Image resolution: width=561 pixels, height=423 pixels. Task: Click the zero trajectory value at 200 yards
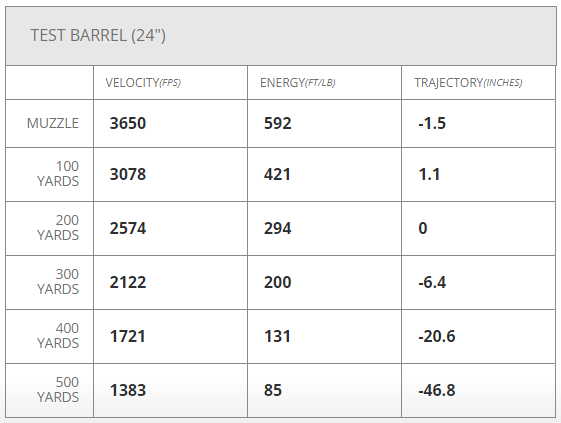423,228
